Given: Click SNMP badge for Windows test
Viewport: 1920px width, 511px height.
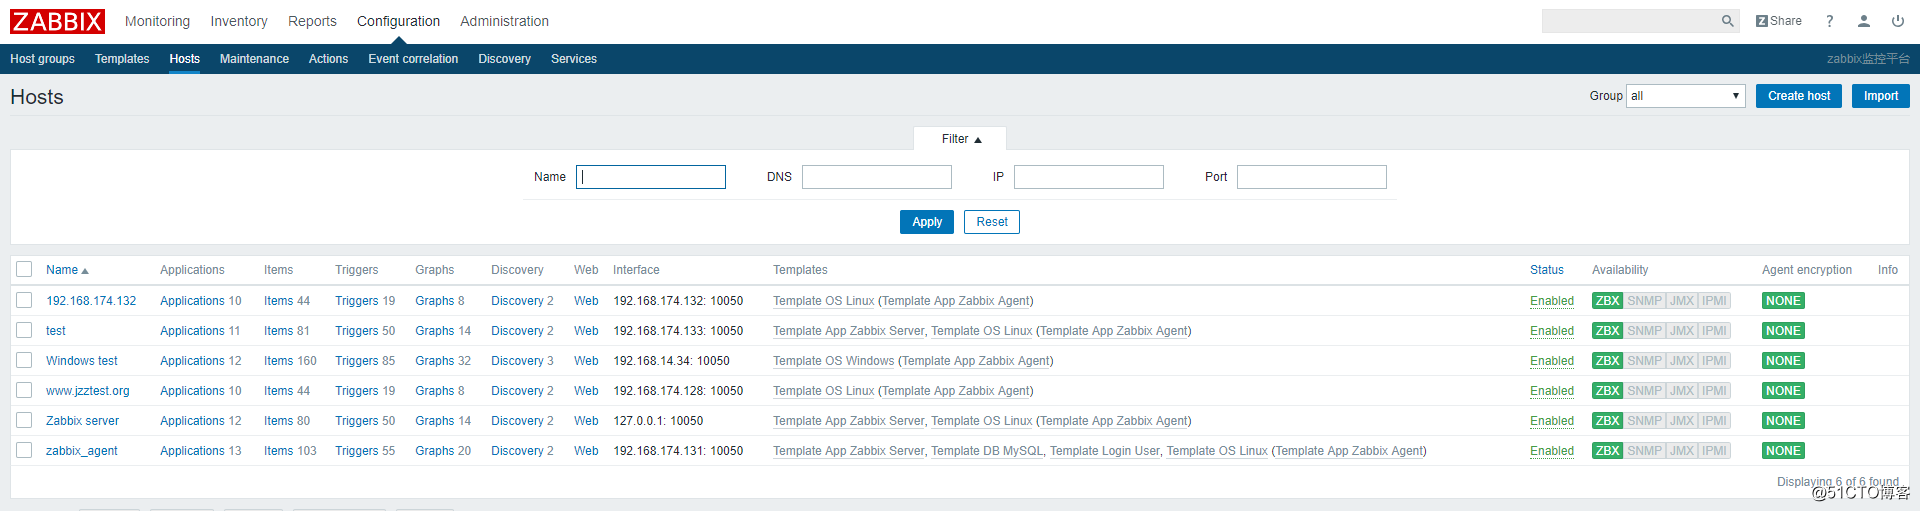Looking at the screenshot, I should (1645, 361).
